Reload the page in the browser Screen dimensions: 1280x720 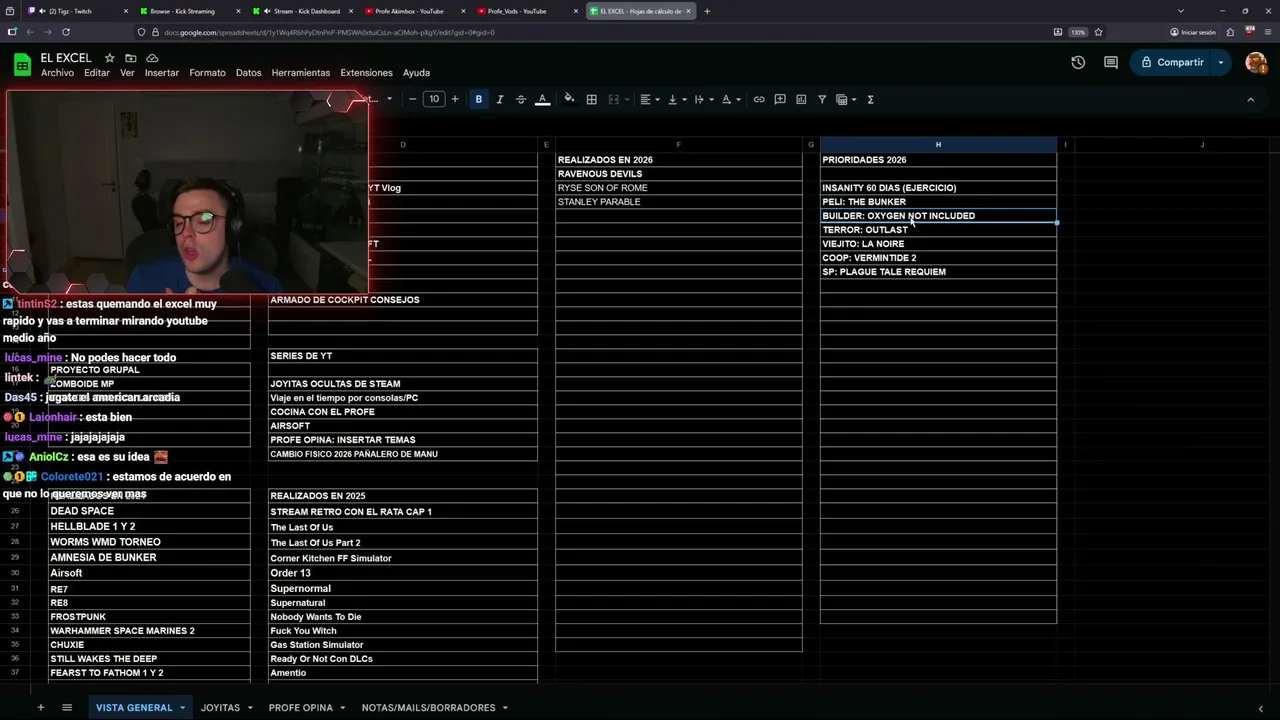coord(66,32)
